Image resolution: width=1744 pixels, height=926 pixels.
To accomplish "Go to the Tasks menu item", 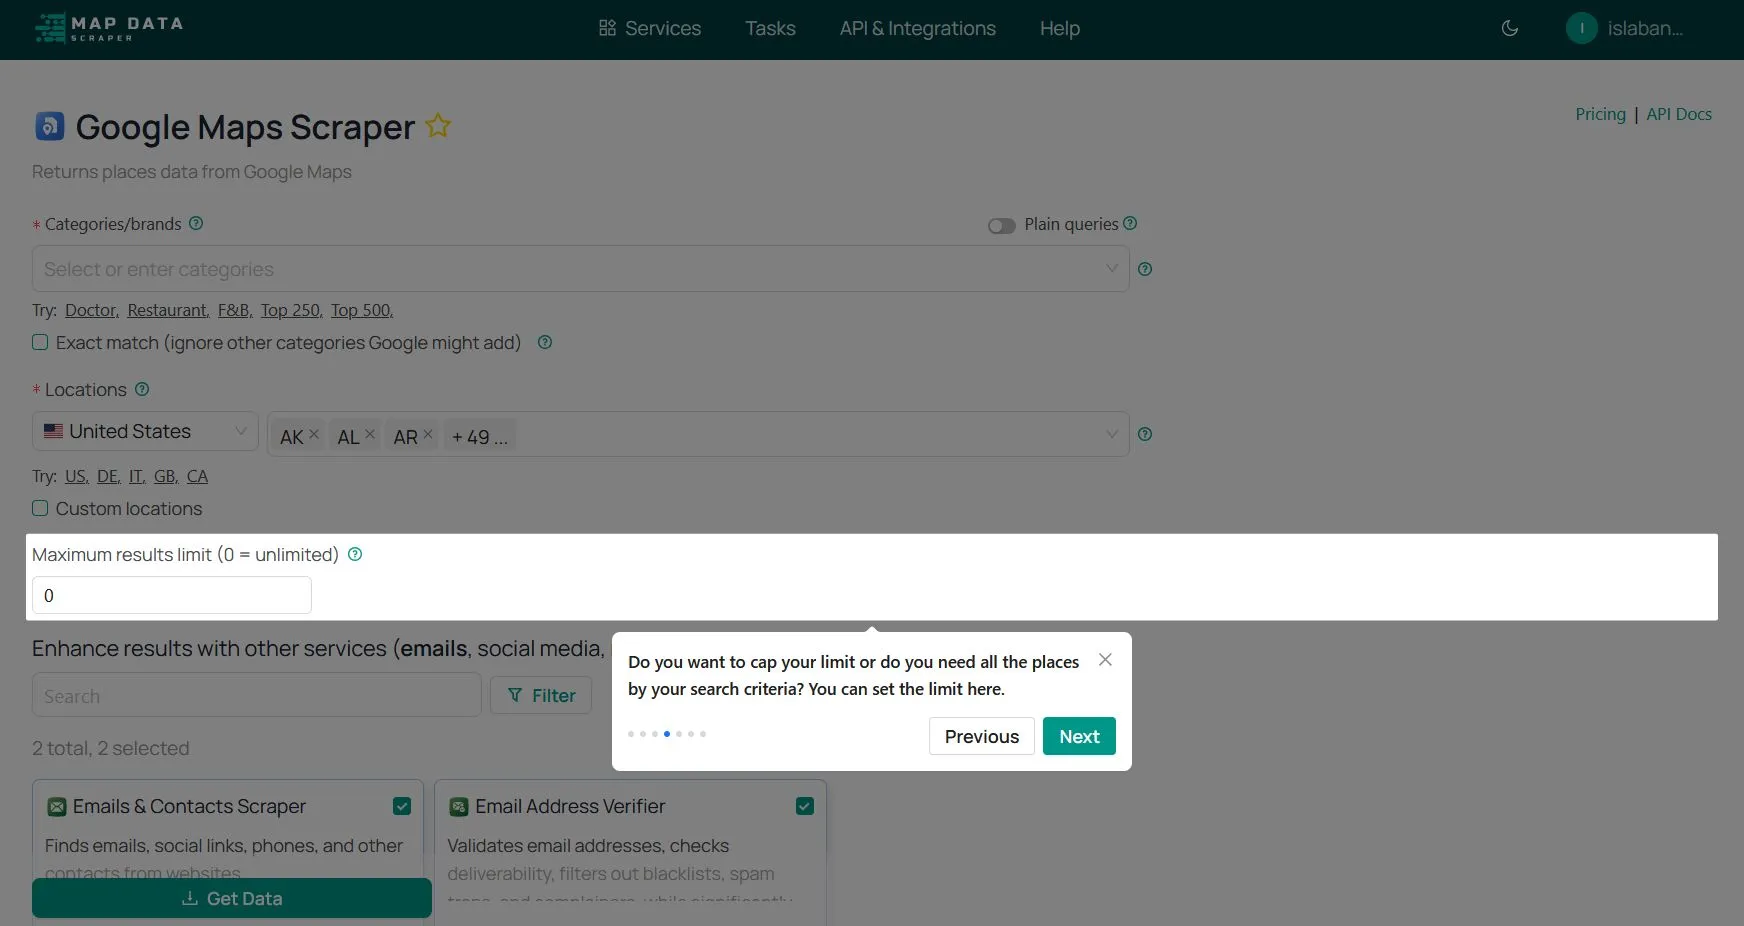I will [x=770, y=28].
